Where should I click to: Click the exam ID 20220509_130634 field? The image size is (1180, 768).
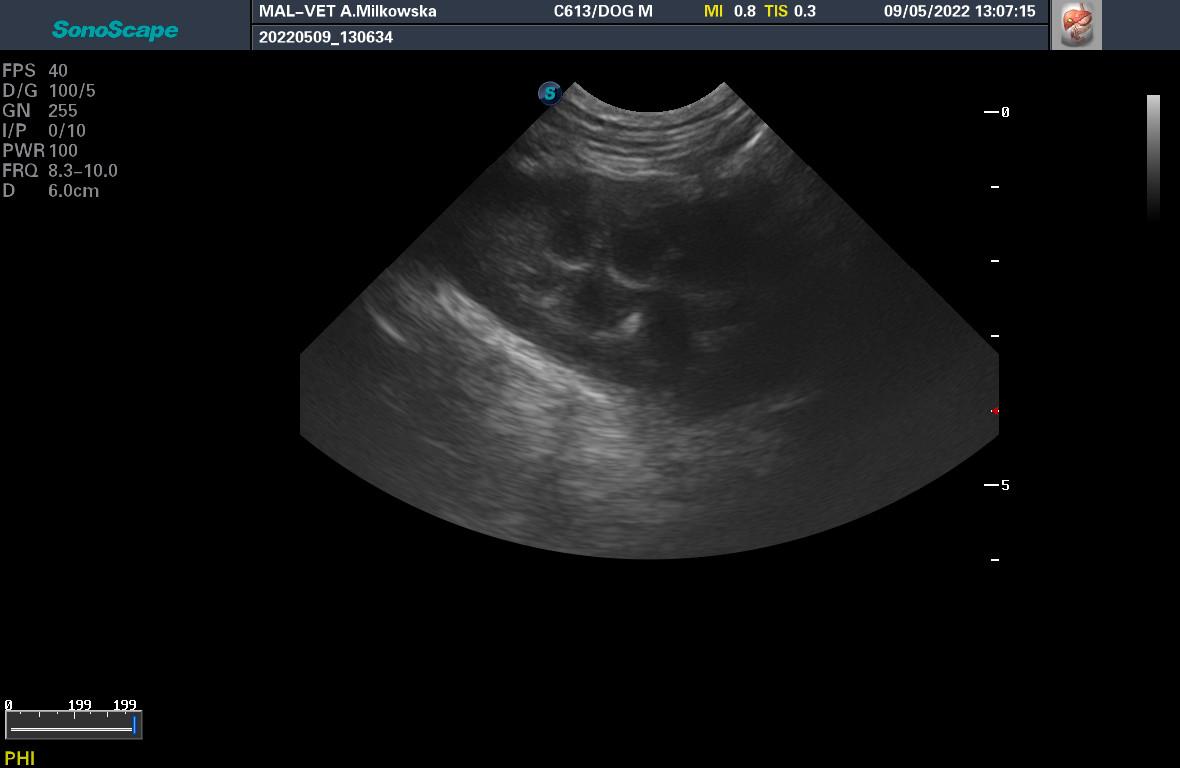tap(326, 38)
